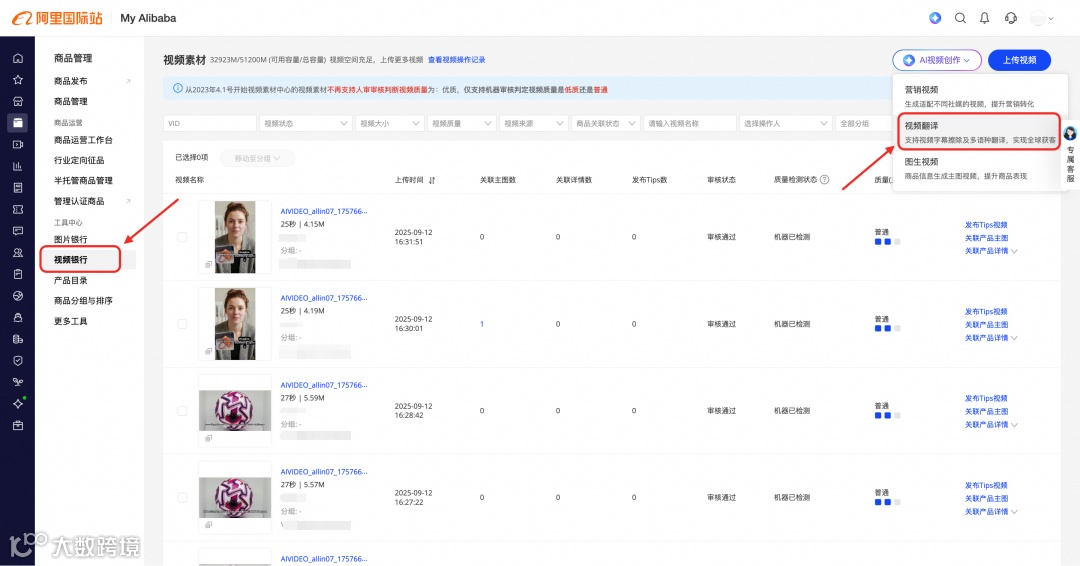Click the 阿里国际站 logo

[57, 18]
